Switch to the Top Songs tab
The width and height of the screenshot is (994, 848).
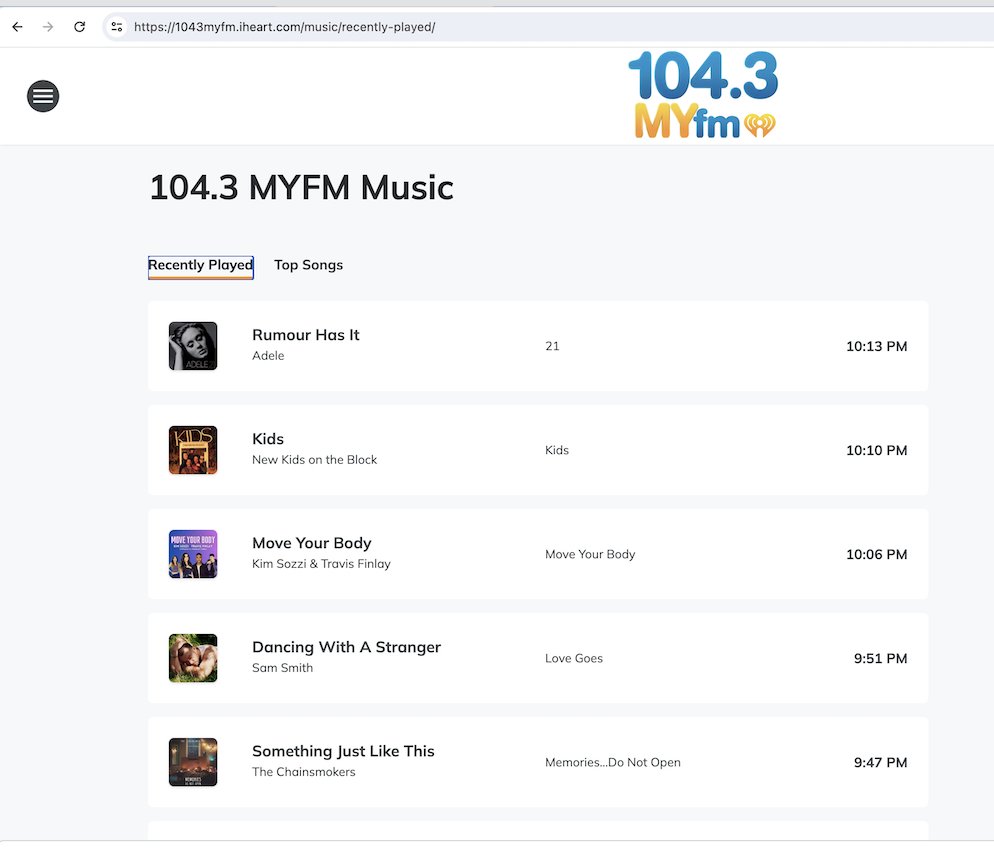308,265
